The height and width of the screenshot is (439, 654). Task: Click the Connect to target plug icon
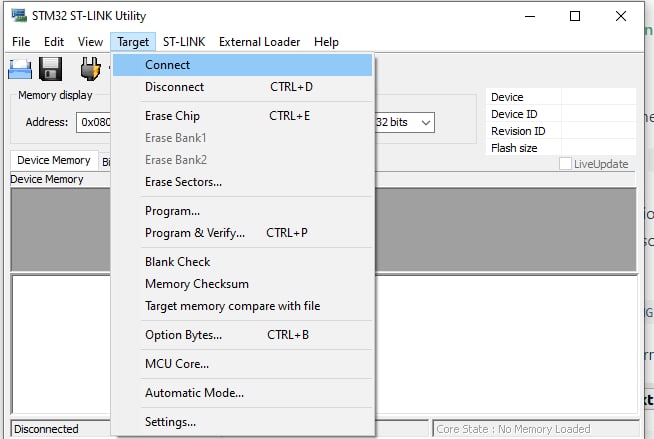[x=91, y=69]
